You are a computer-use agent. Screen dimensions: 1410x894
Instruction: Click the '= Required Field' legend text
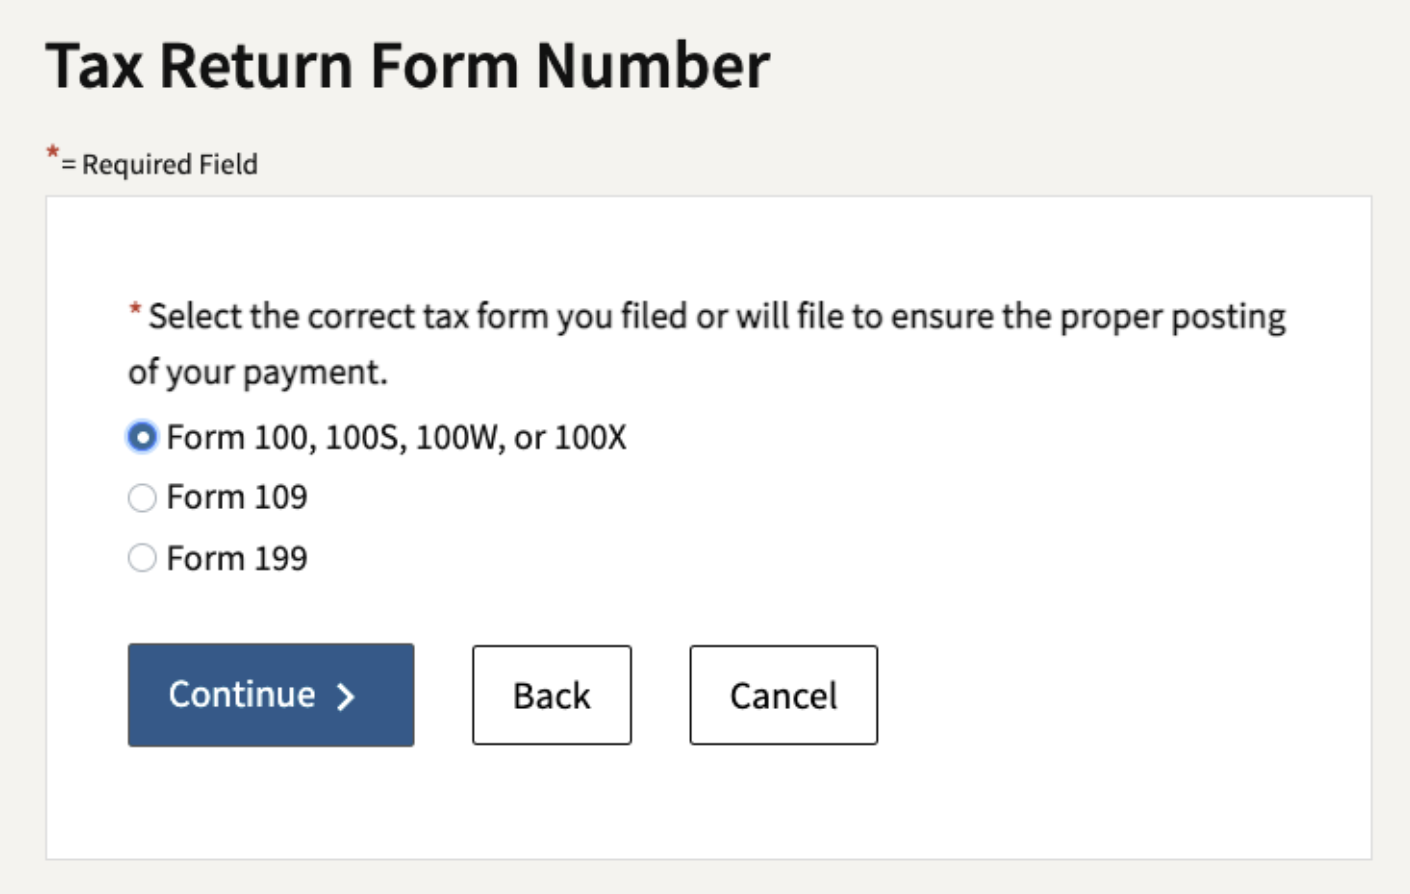pyautogui.click(x=160, y=164)
